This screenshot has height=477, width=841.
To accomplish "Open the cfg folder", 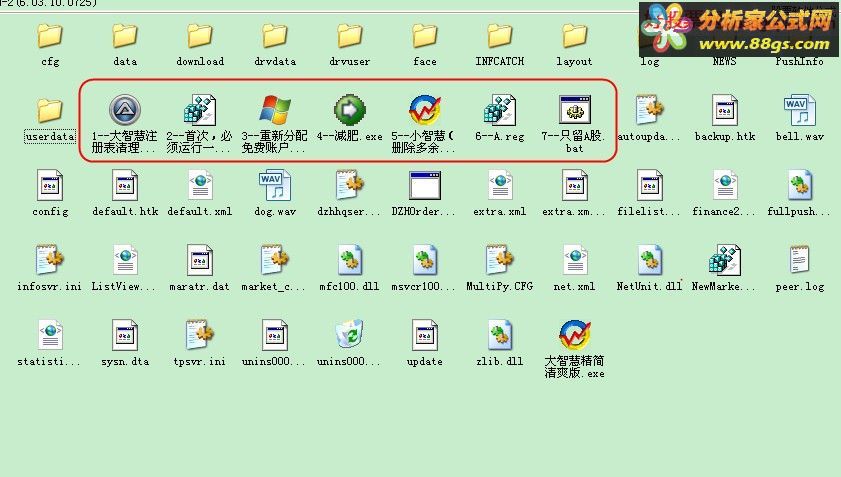I will point(50,36).
